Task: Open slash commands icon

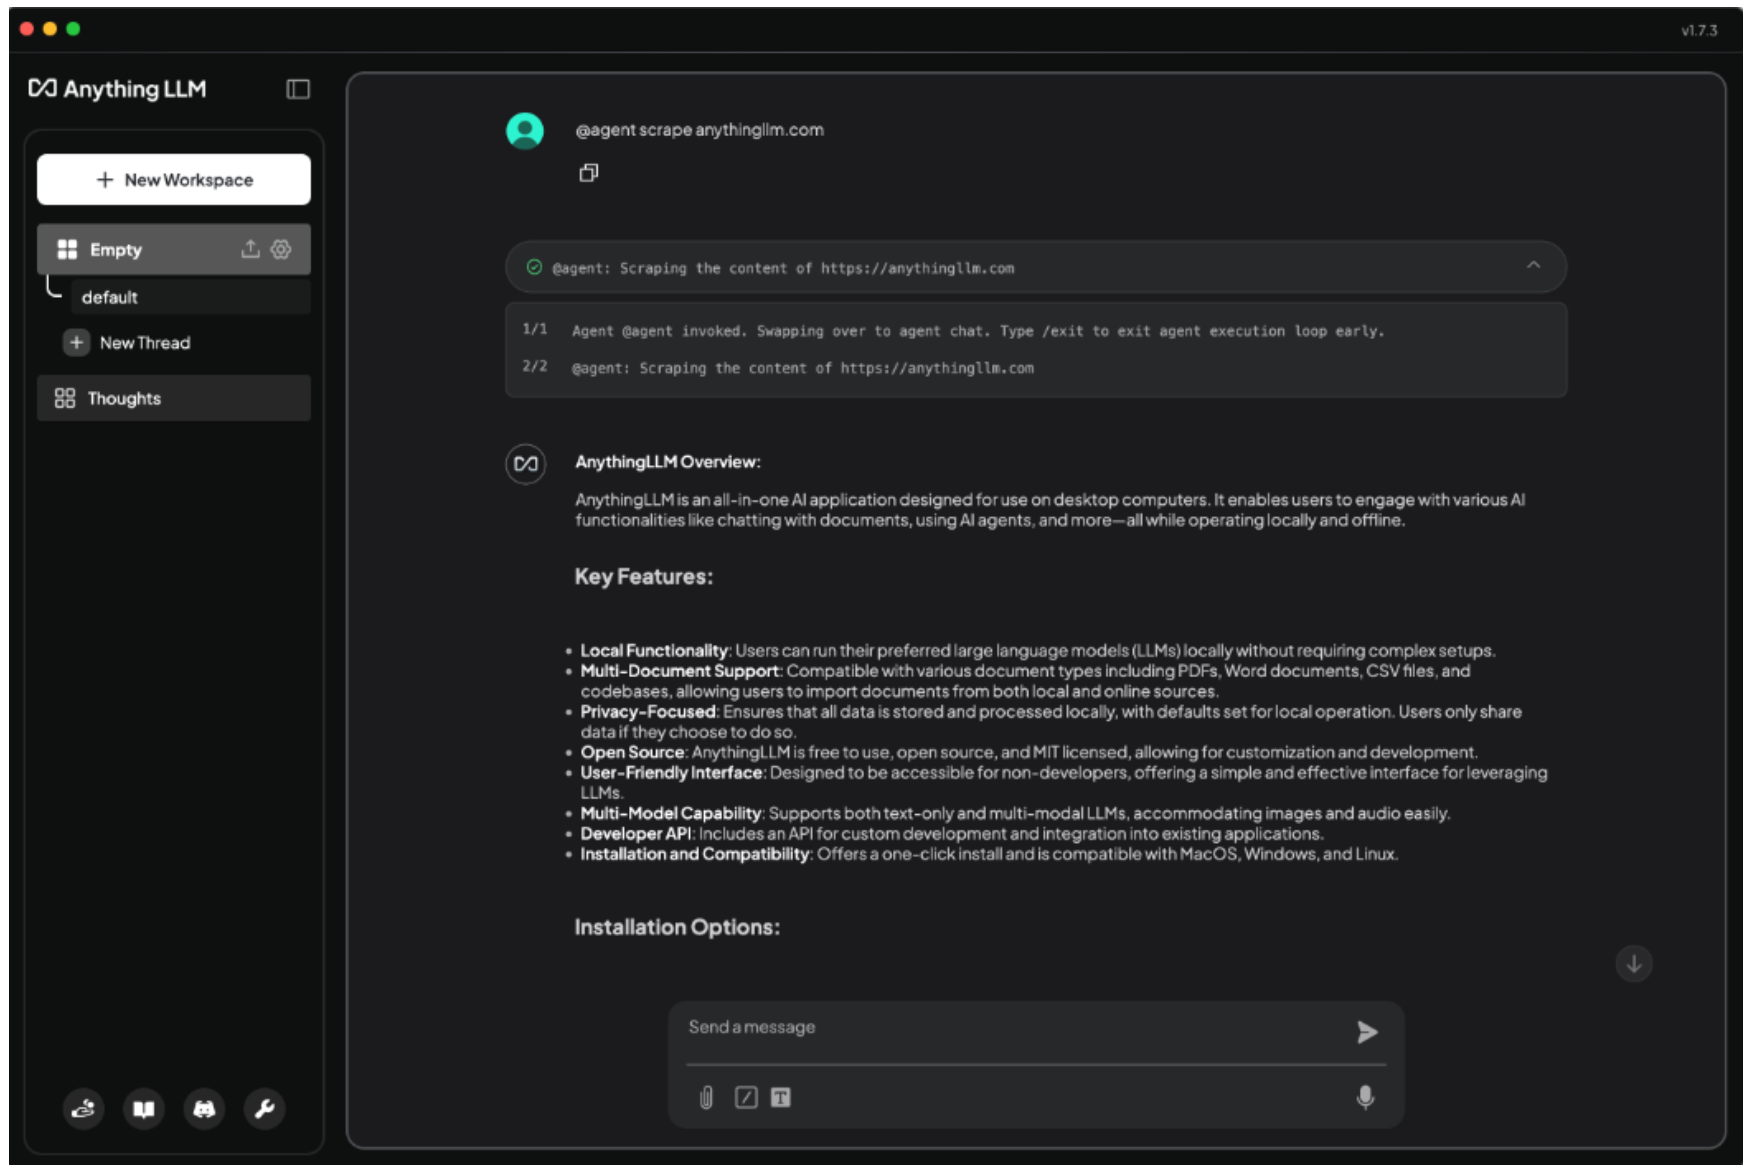Action: pyautogui.click(x=746, y=1097)
